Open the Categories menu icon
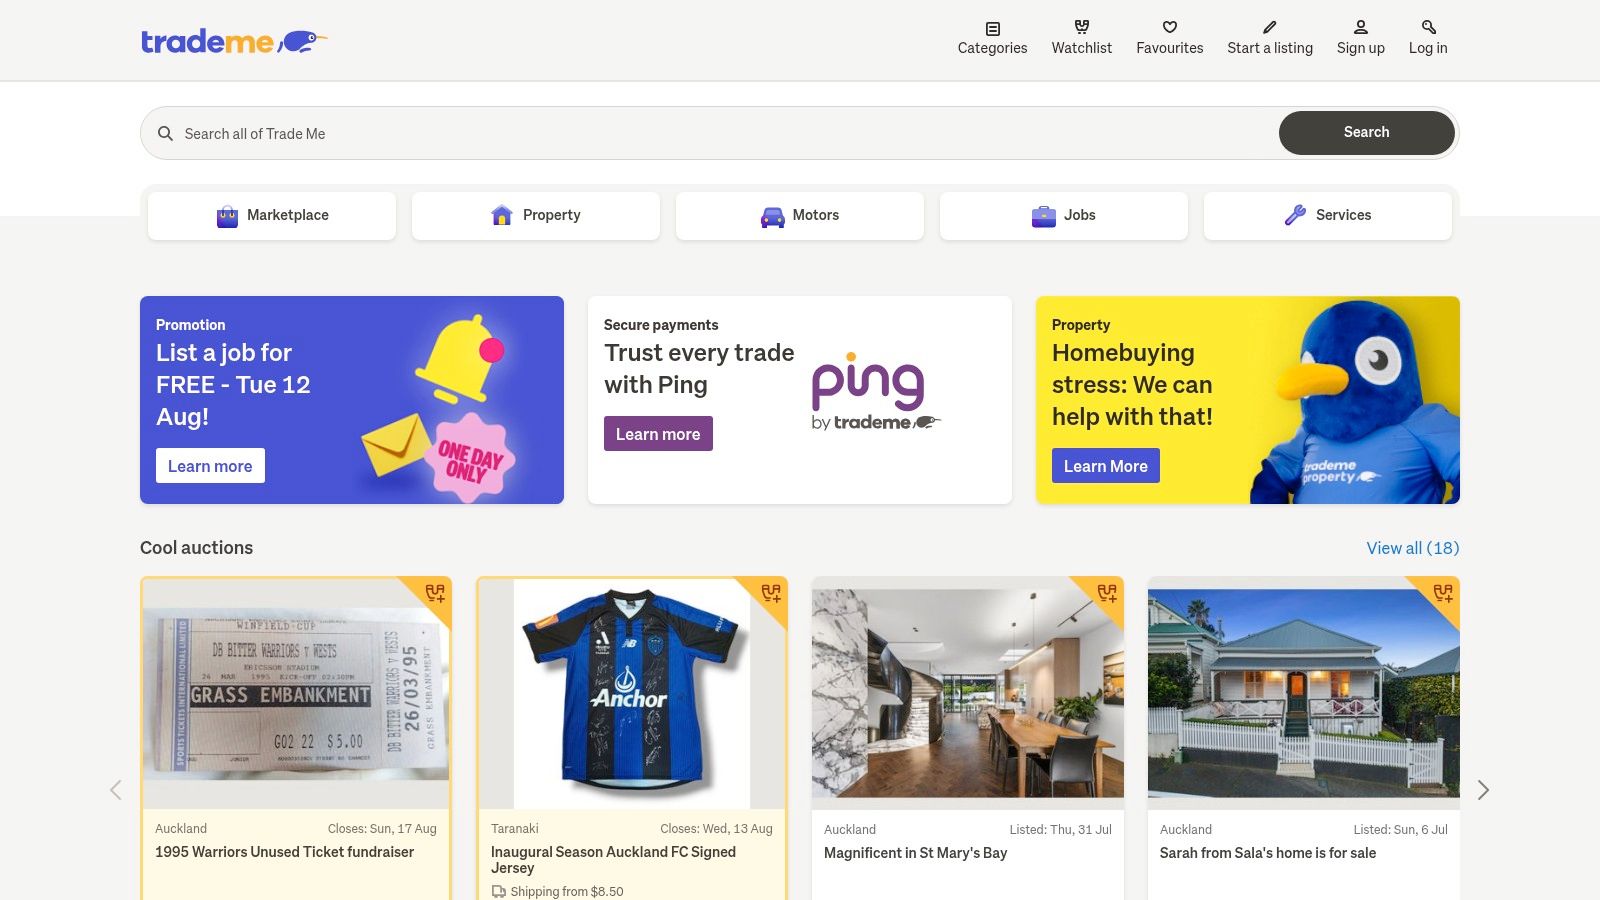Screen dimensions: 1600x900 [x=992, y=28]
